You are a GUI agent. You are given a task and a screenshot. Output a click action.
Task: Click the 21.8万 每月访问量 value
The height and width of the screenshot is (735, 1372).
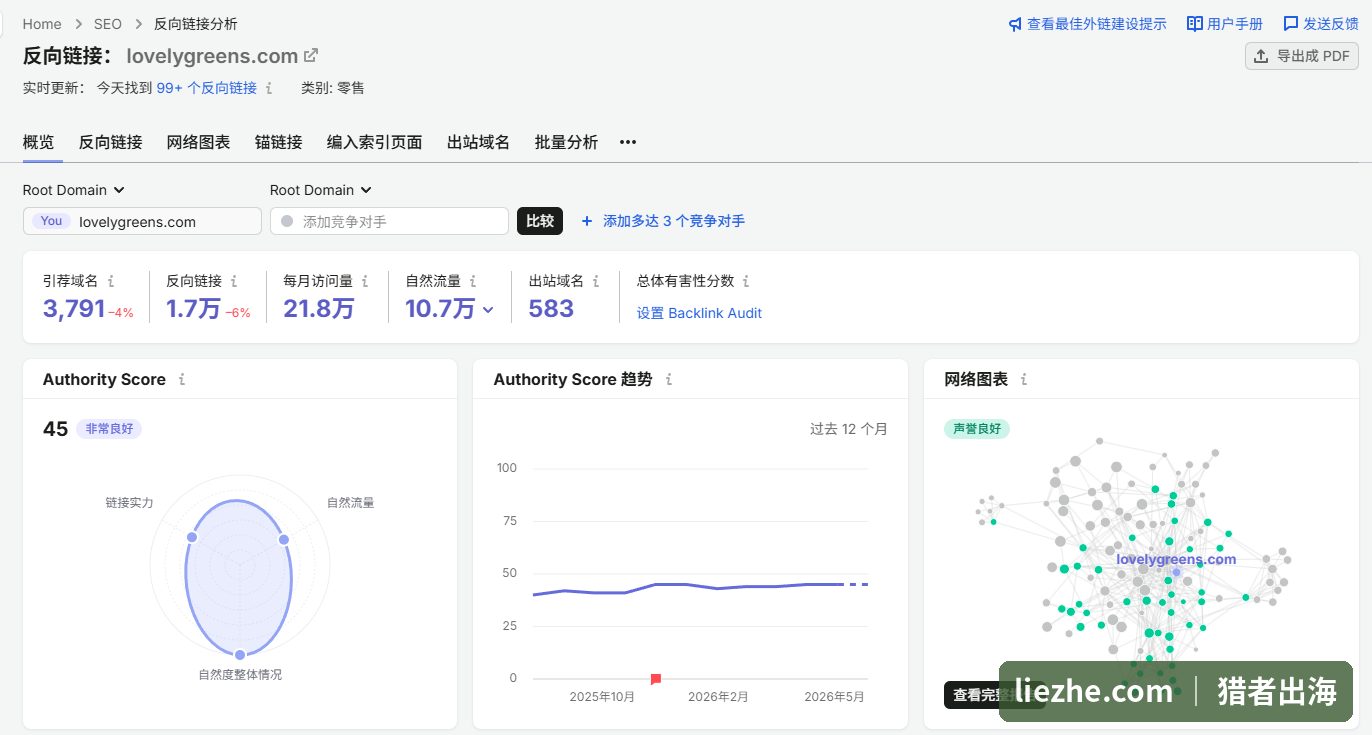pos(319,309)
